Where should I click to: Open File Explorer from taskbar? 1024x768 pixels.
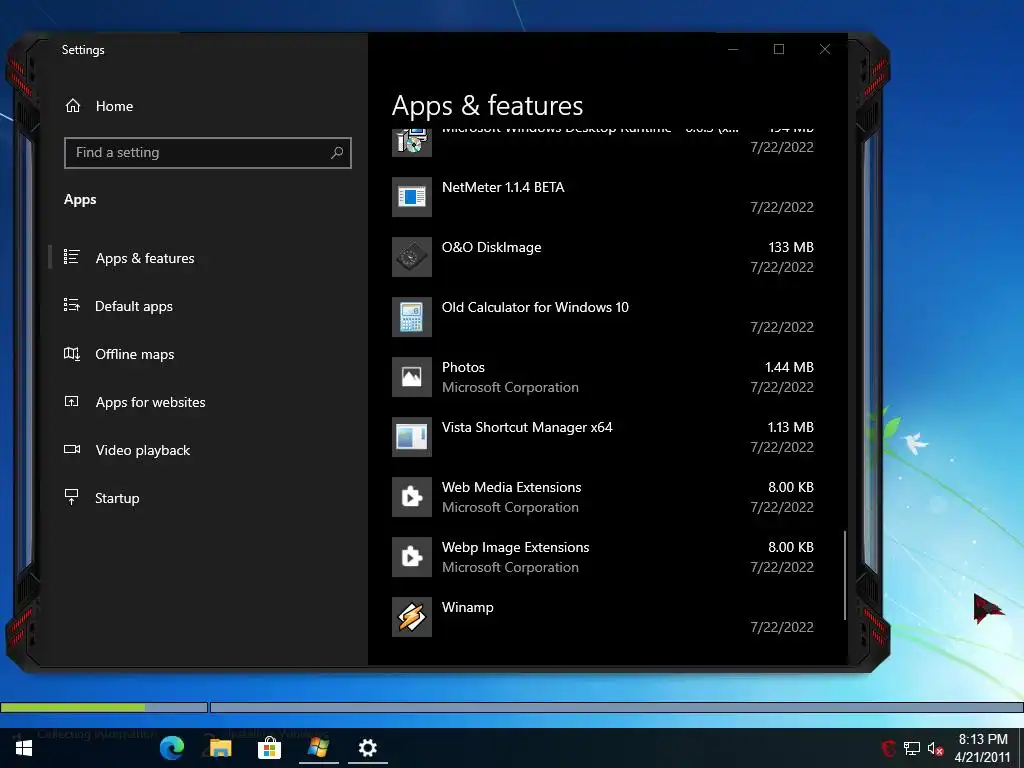[221, 748]
